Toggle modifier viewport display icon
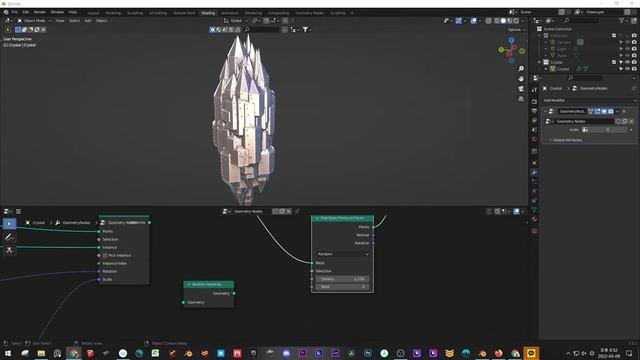The image size is (640, 360). click(x=604, y=111)
